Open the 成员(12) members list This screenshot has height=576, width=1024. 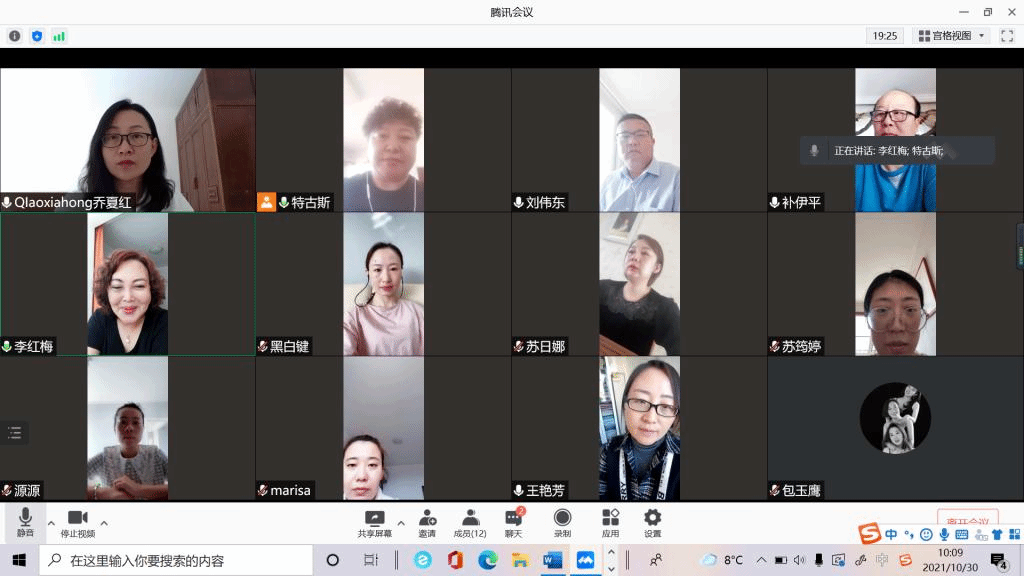469,521
